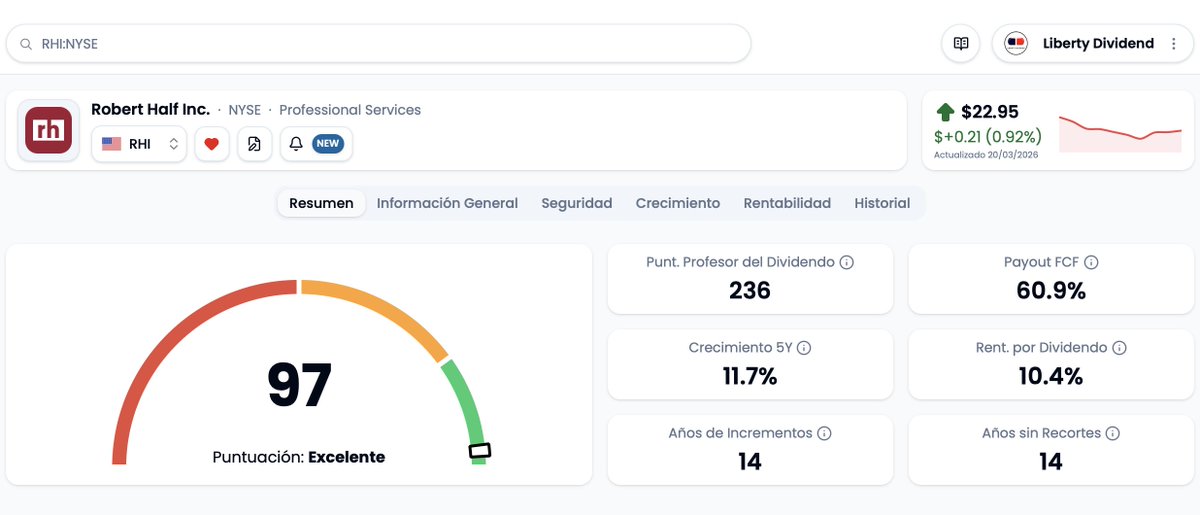The image size is (1200, 515).
Task: Open the Seguridad tab
Action: click(577, 203)
